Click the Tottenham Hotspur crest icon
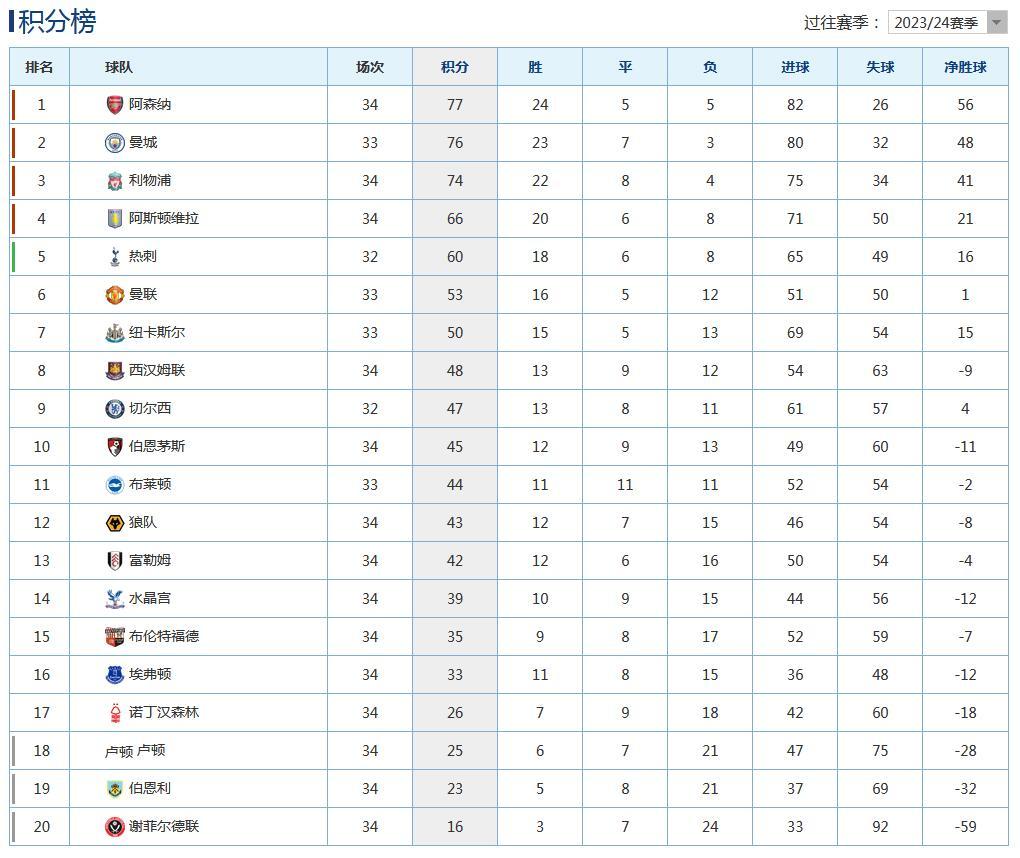The height and width of the screenshot is (858, 1020). [x=114, y=257]
